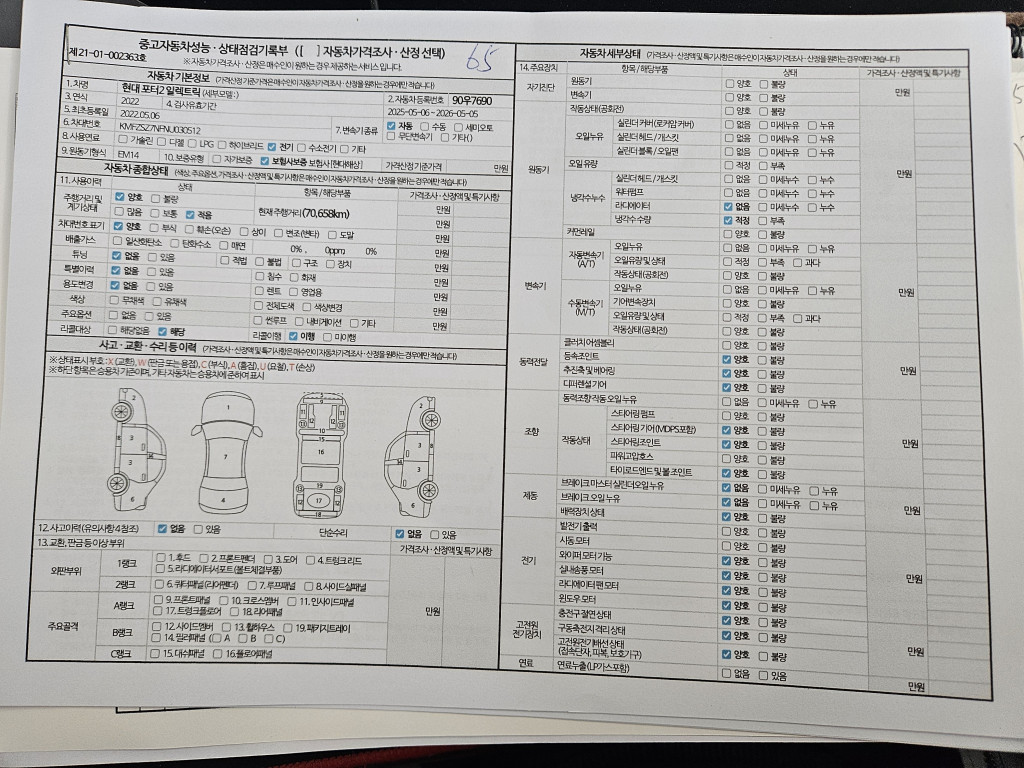Uncheck the 보험사보증 warranty checkbox

(x=264, y=160)
